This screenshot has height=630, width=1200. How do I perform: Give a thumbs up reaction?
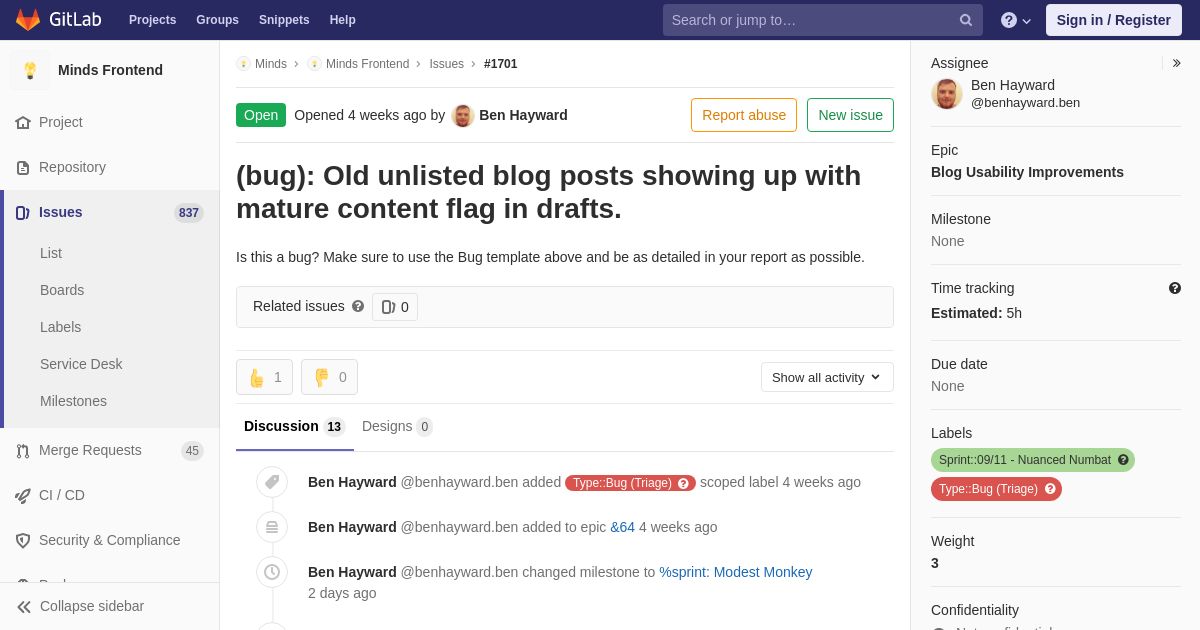pos(264,377)
